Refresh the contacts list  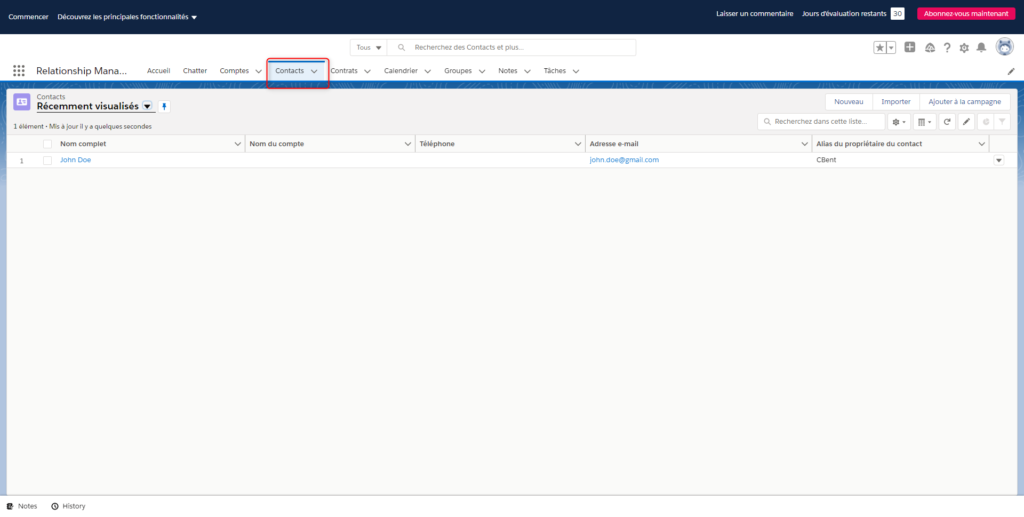pyautogui.click(x=947, y=122)
